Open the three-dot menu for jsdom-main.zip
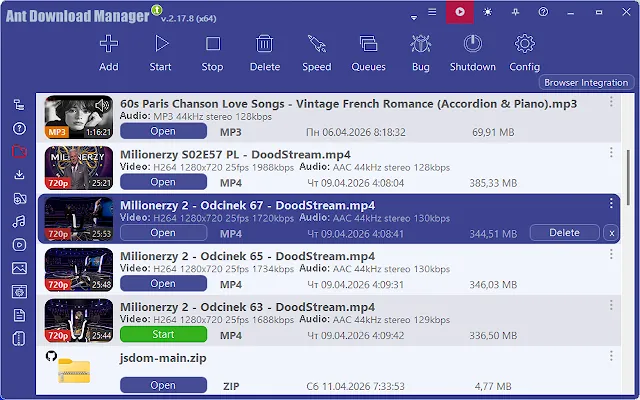The height and width of the screenshot is (400, 640). pos(611,356)
